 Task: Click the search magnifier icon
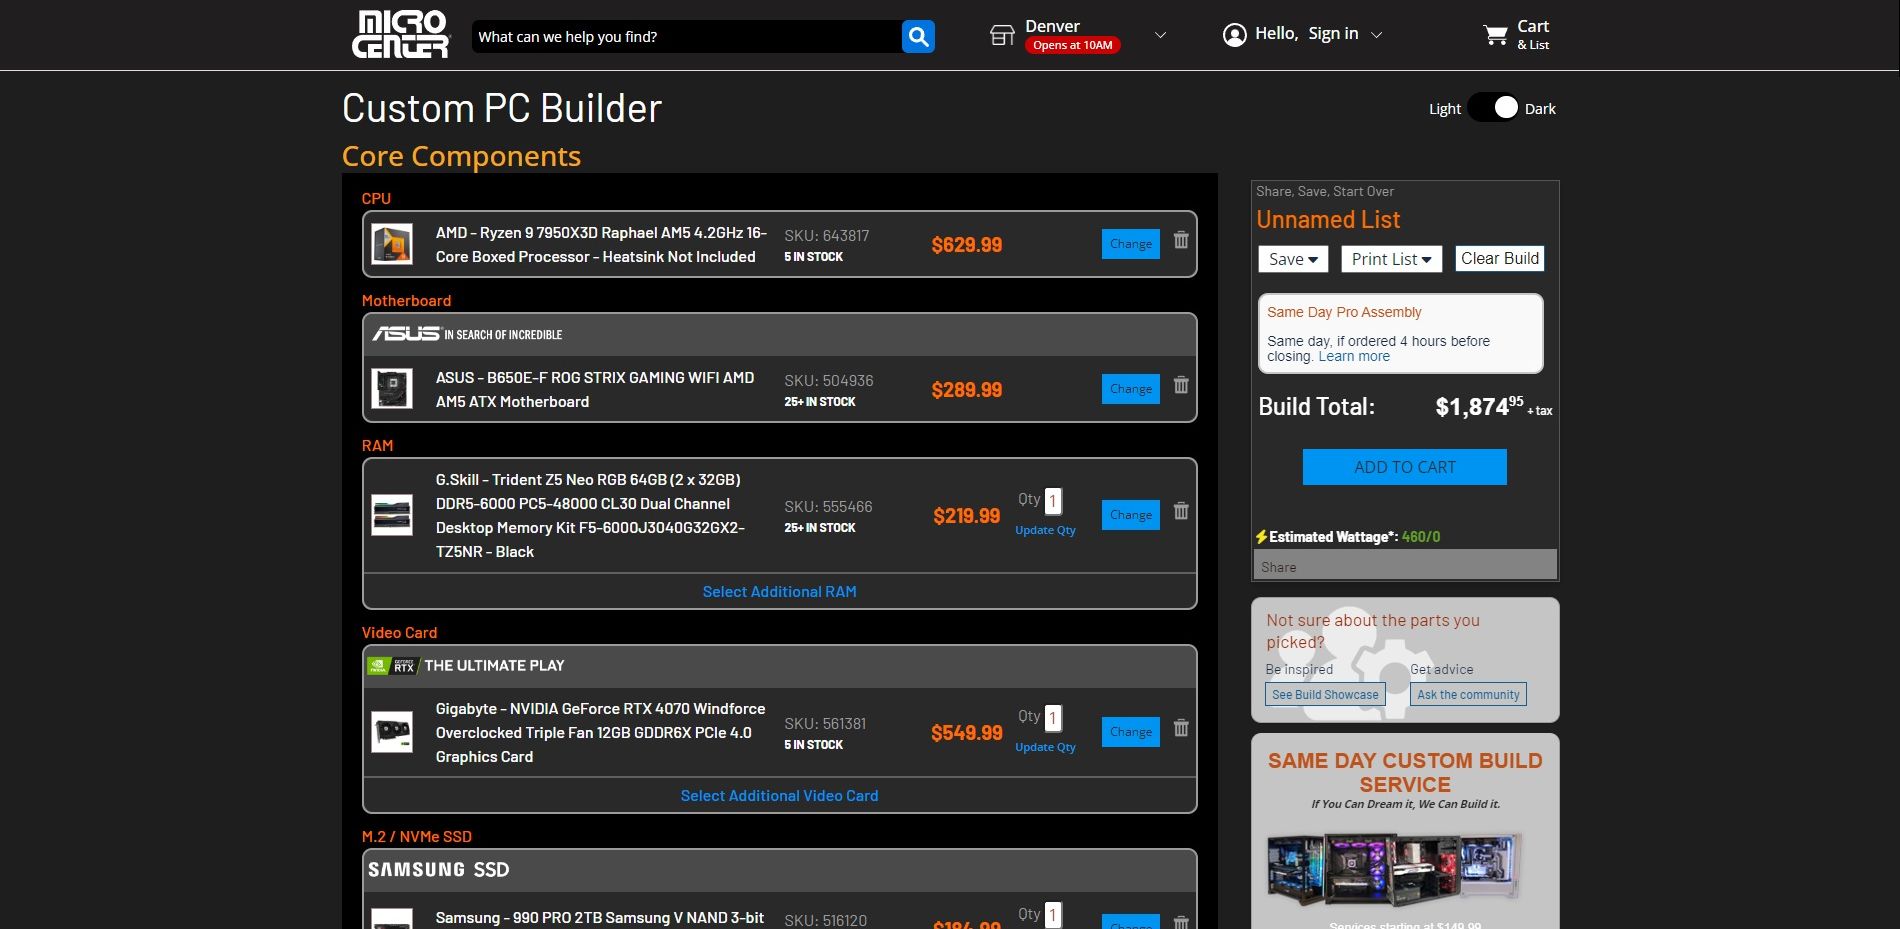tap(918, 35)
